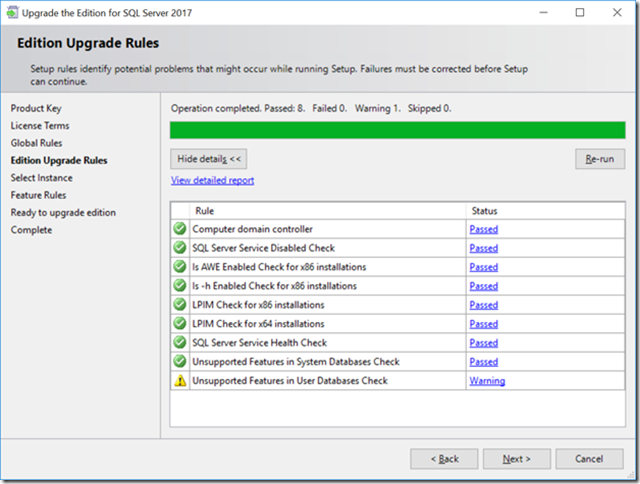The height and width of the screenshot is (484, 640).
Task: Click yellow warning icon for User Databases Check
Action: pos(180,381)
